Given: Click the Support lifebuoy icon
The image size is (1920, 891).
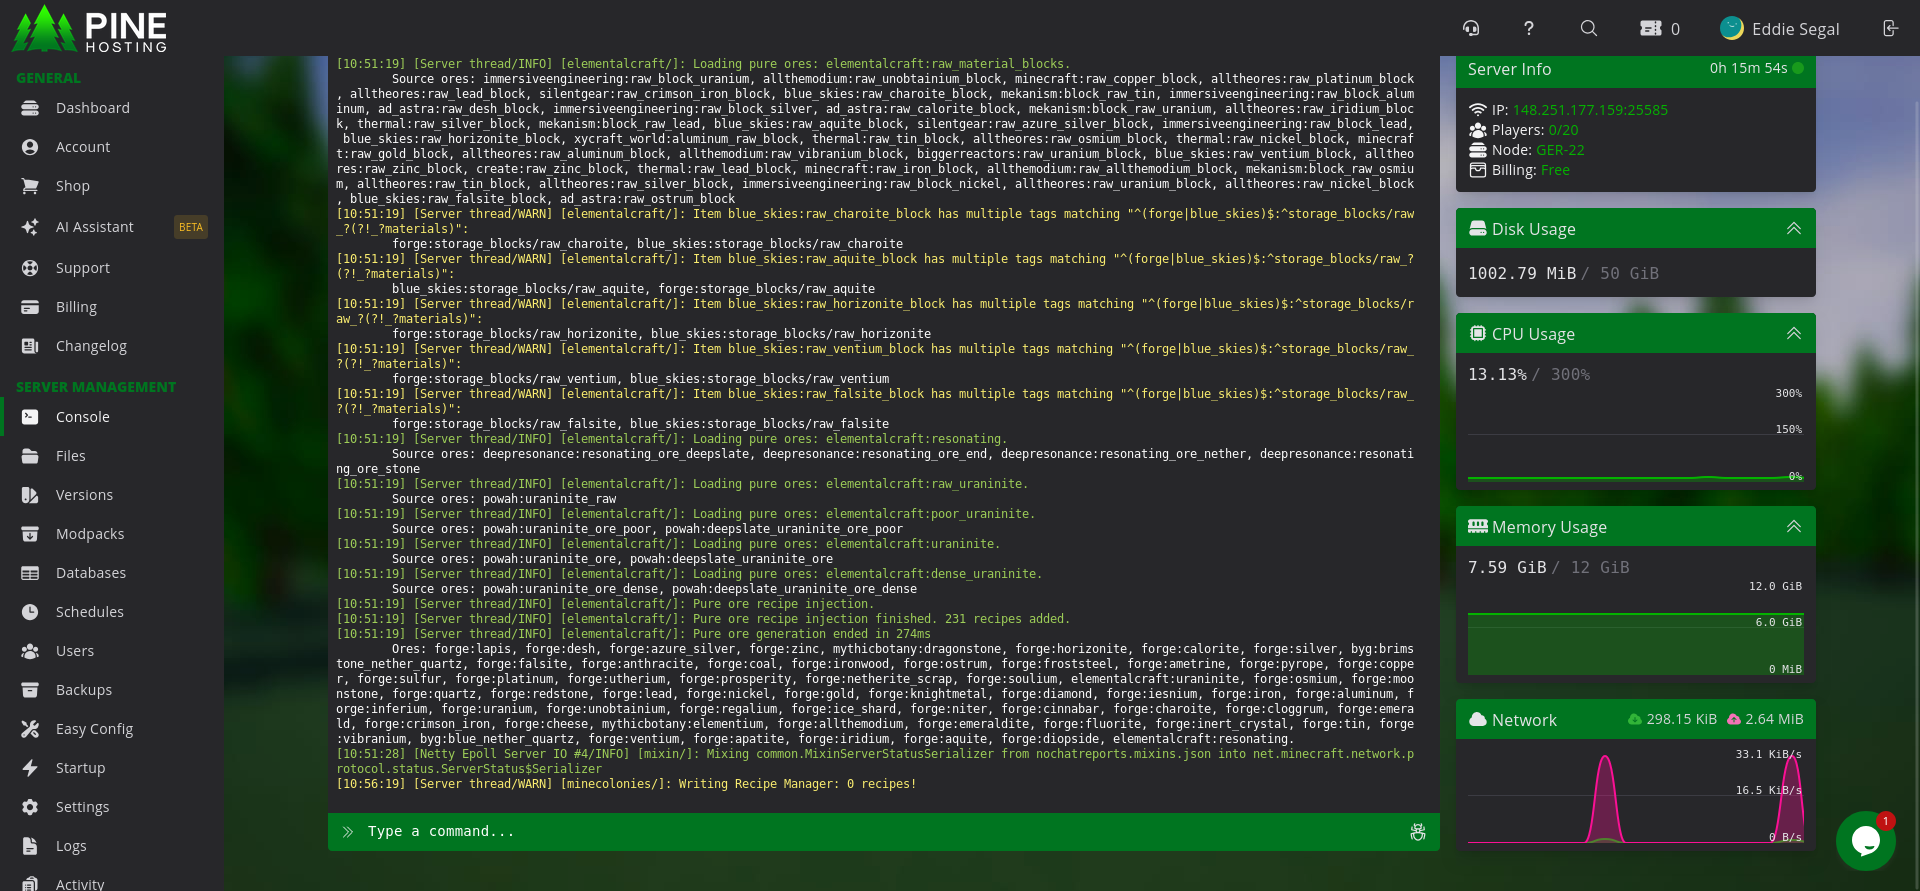Looking at the screenshot, I should [30, 268].
